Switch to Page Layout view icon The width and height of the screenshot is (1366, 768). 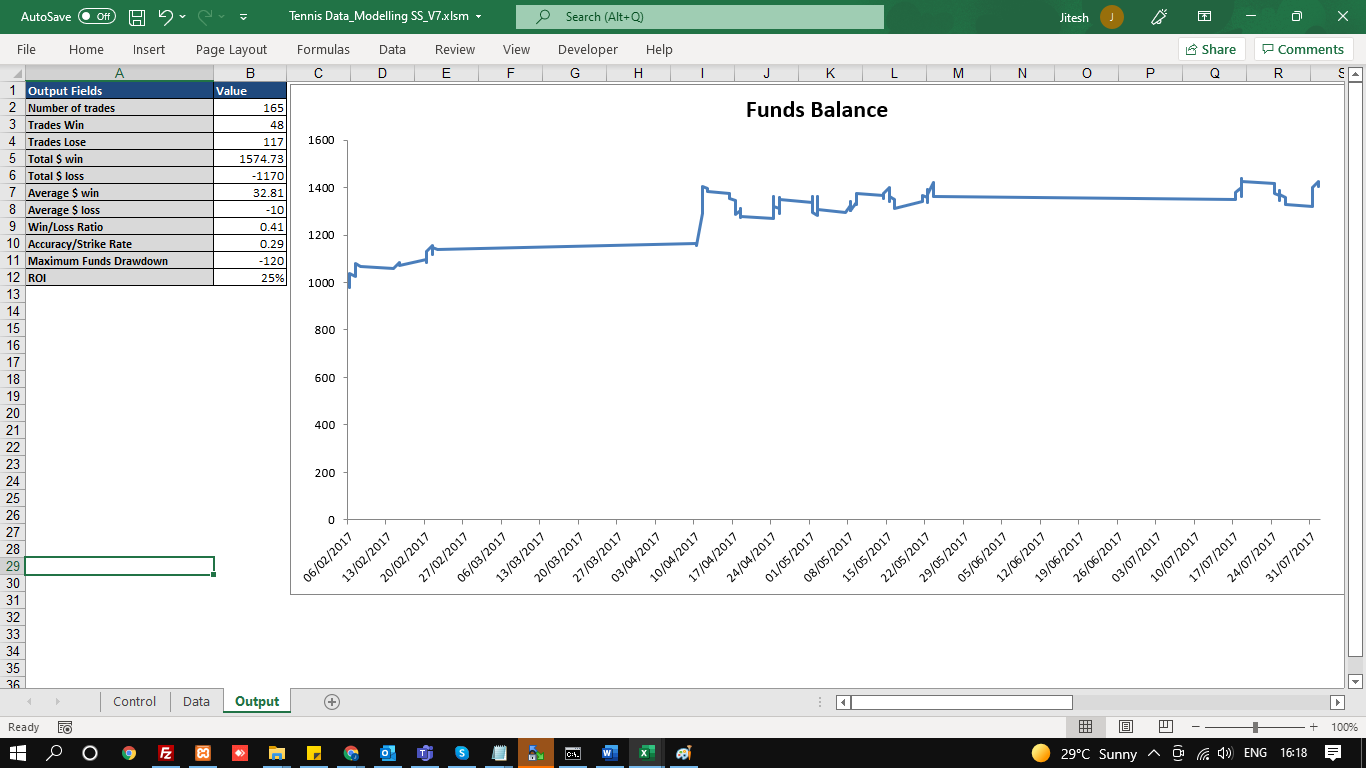1125,727
